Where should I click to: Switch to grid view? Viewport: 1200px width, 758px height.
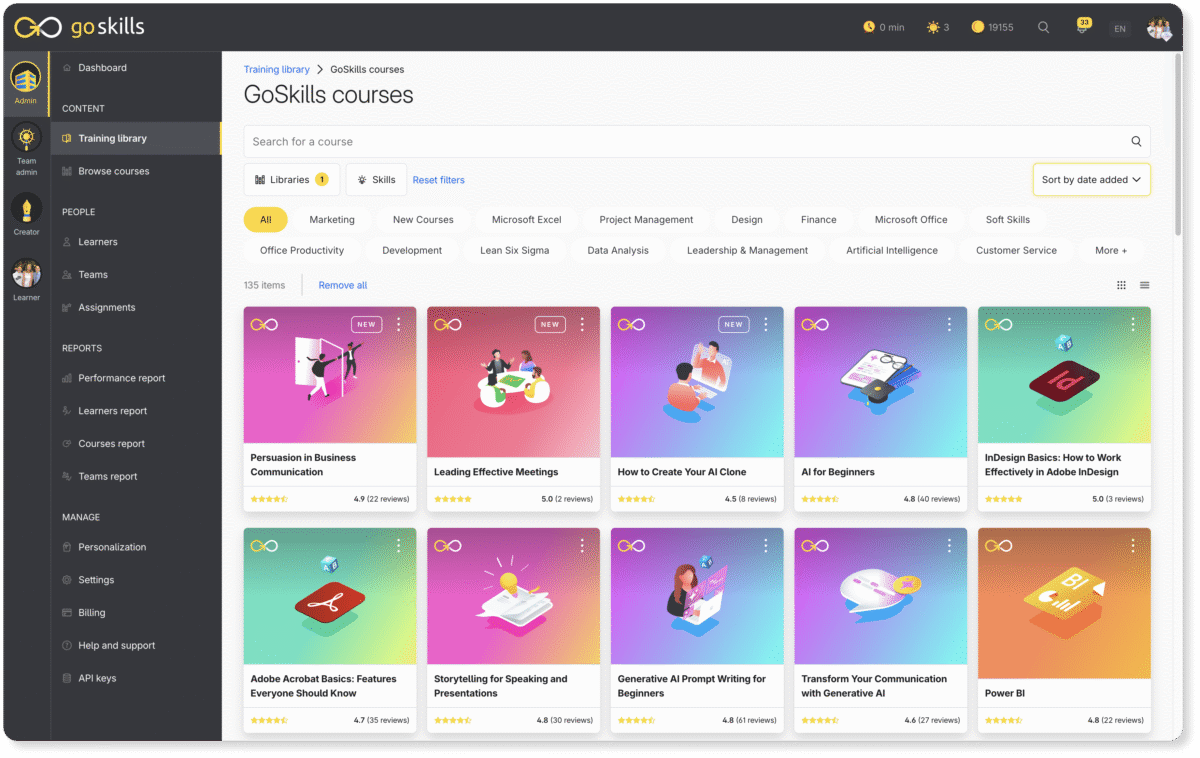[x=1121, y=285]
